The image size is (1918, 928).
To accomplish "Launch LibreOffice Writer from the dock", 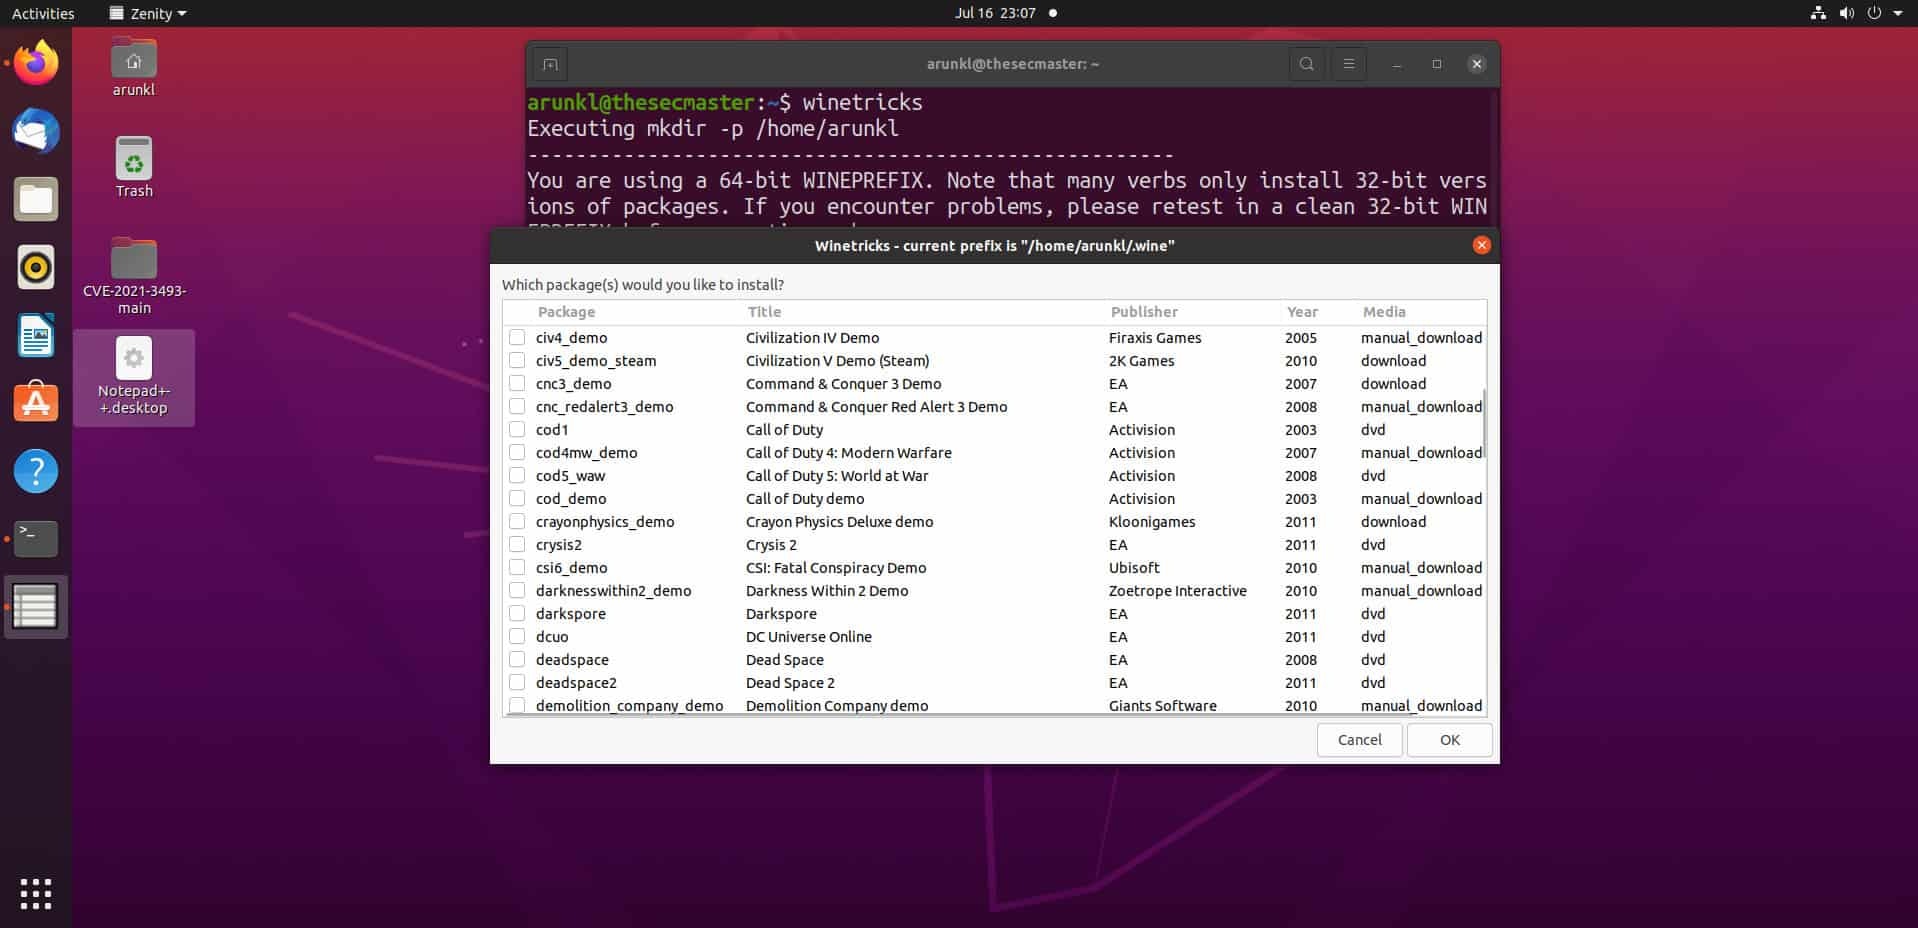I will [36, 335].
